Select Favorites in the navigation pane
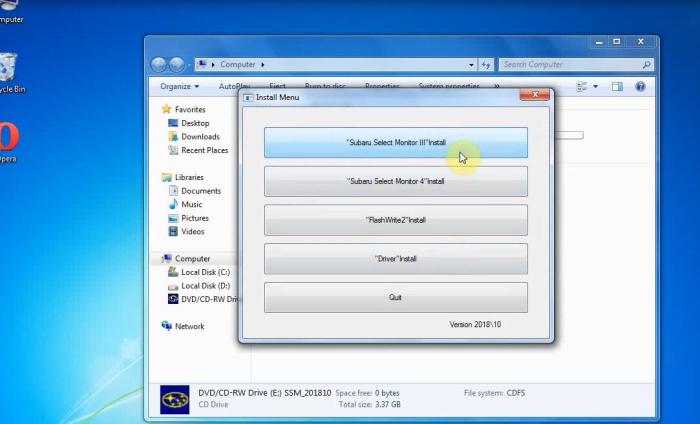This screenshot has width=700, height=424. pyautogui.click(x=190, y=109)
